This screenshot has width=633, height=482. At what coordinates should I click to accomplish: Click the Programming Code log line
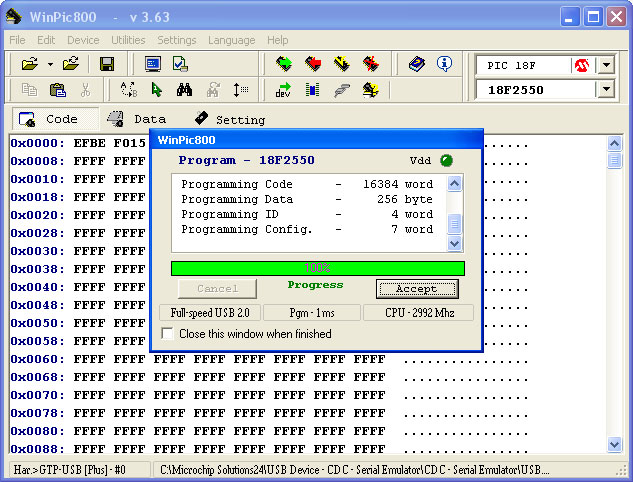pos(307,184)
